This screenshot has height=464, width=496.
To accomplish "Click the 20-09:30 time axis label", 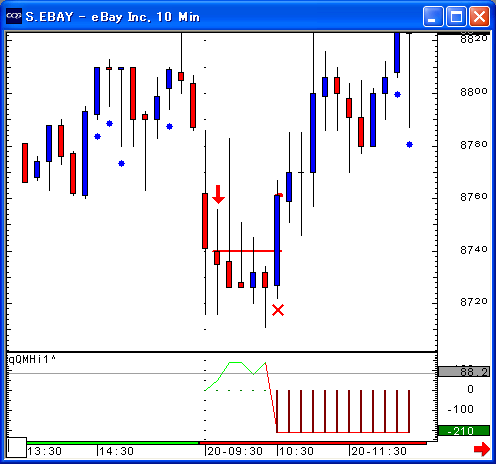I will pyautogui.click(x=235, y=451).
